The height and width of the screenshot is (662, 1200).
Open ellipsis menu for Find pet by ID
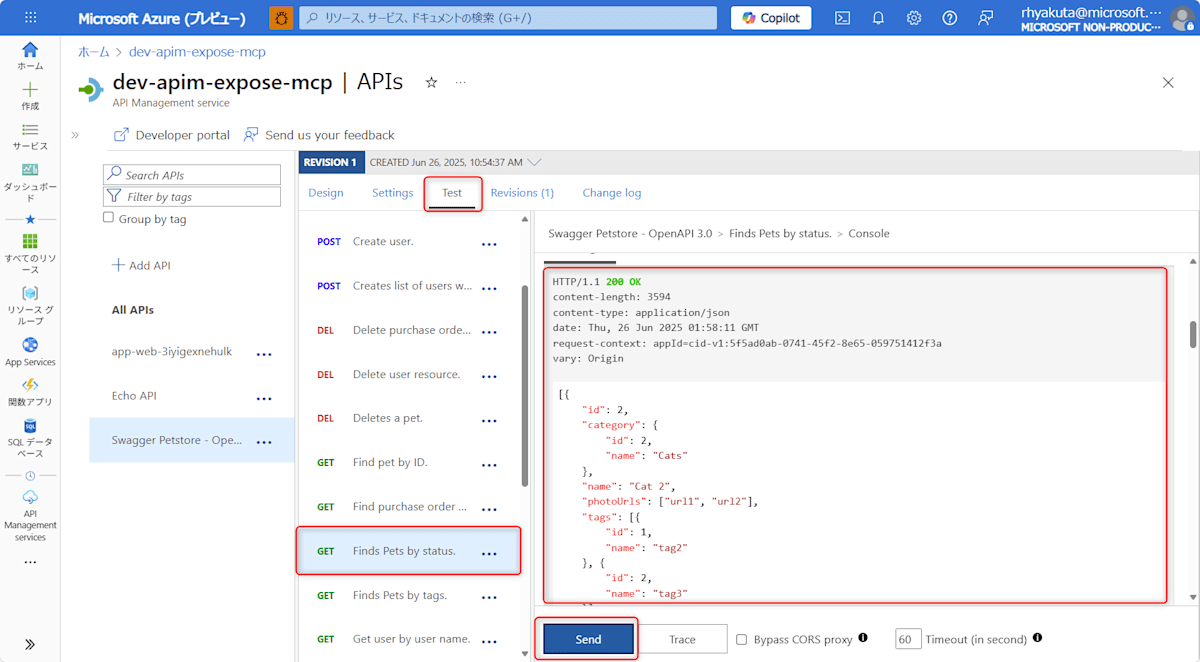pyautogui.click(x=490, y=464)
